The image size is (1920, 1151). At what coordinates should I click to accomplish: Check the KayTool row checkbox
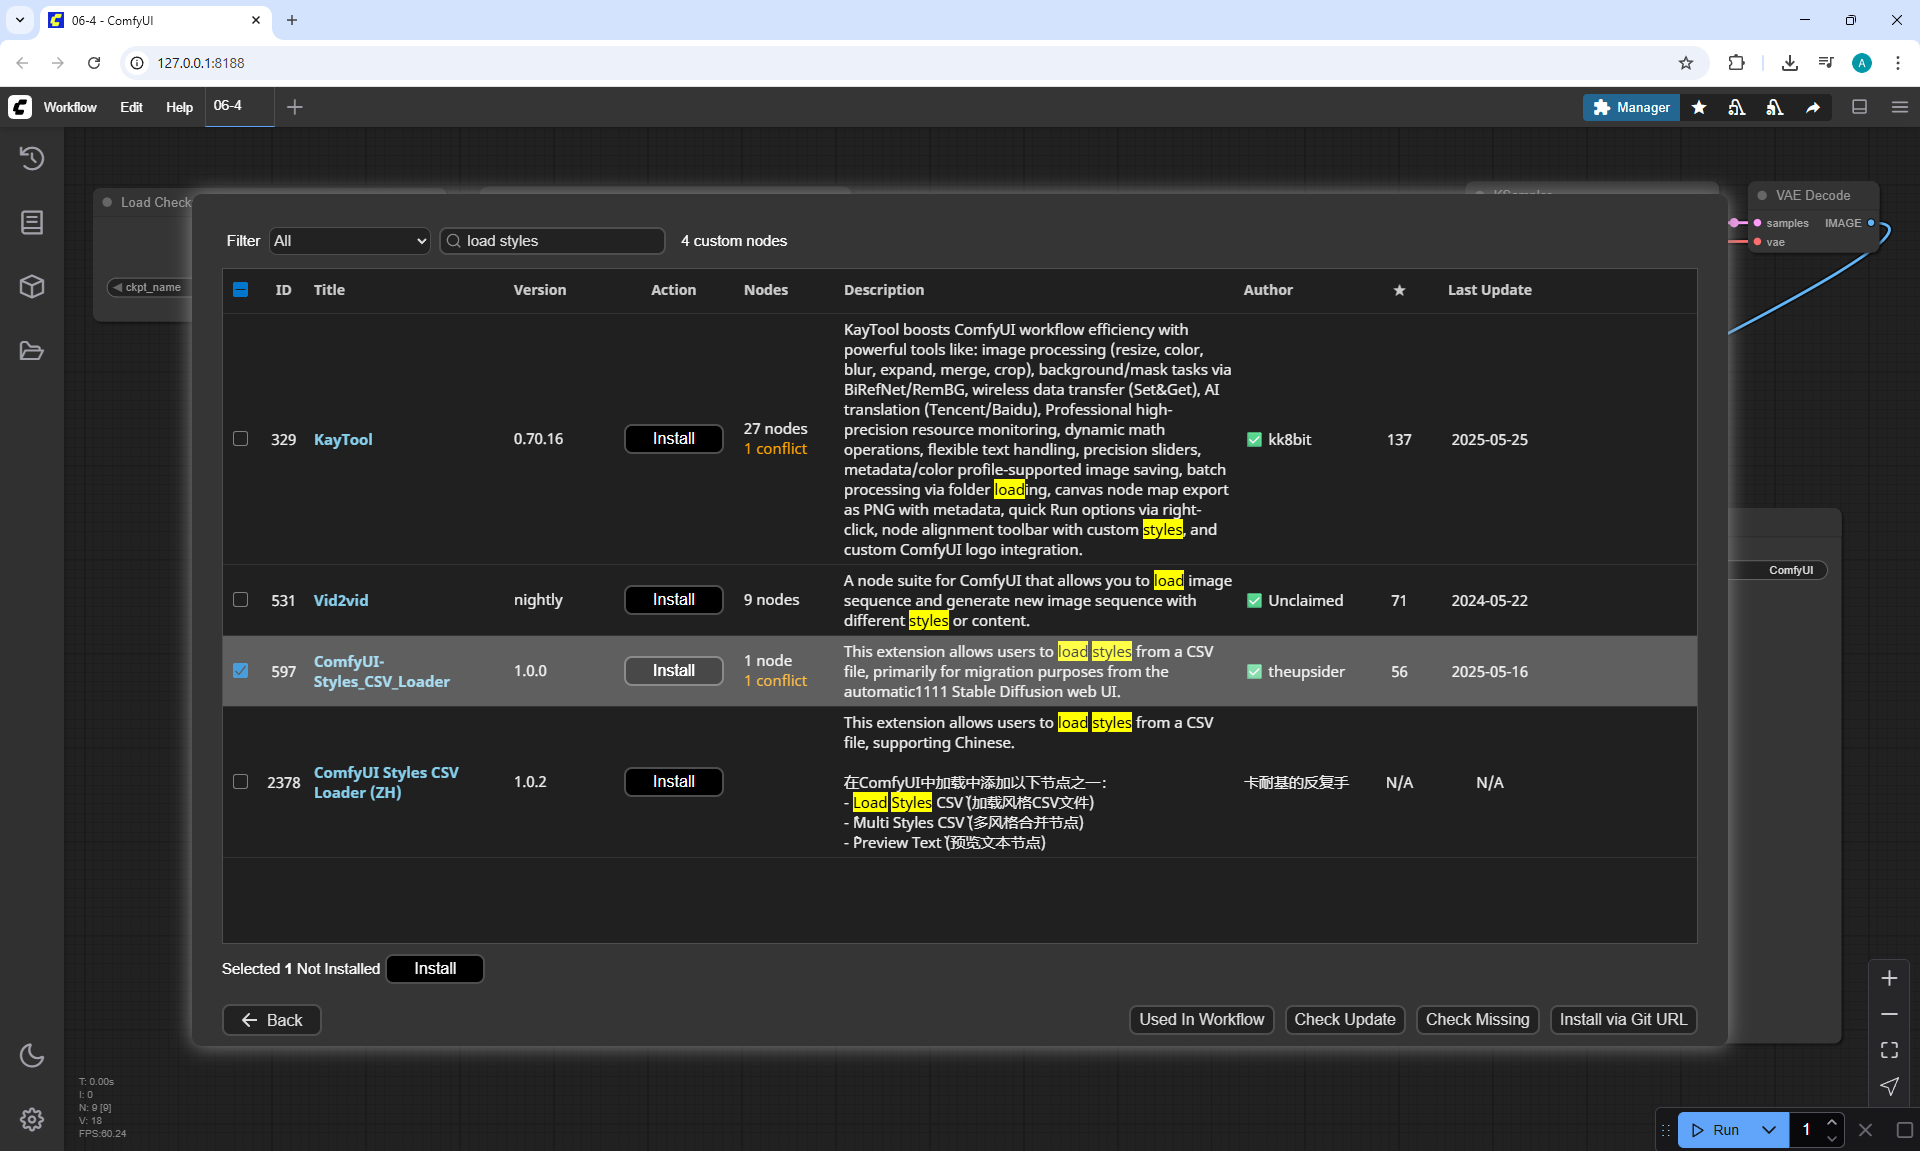240,439
